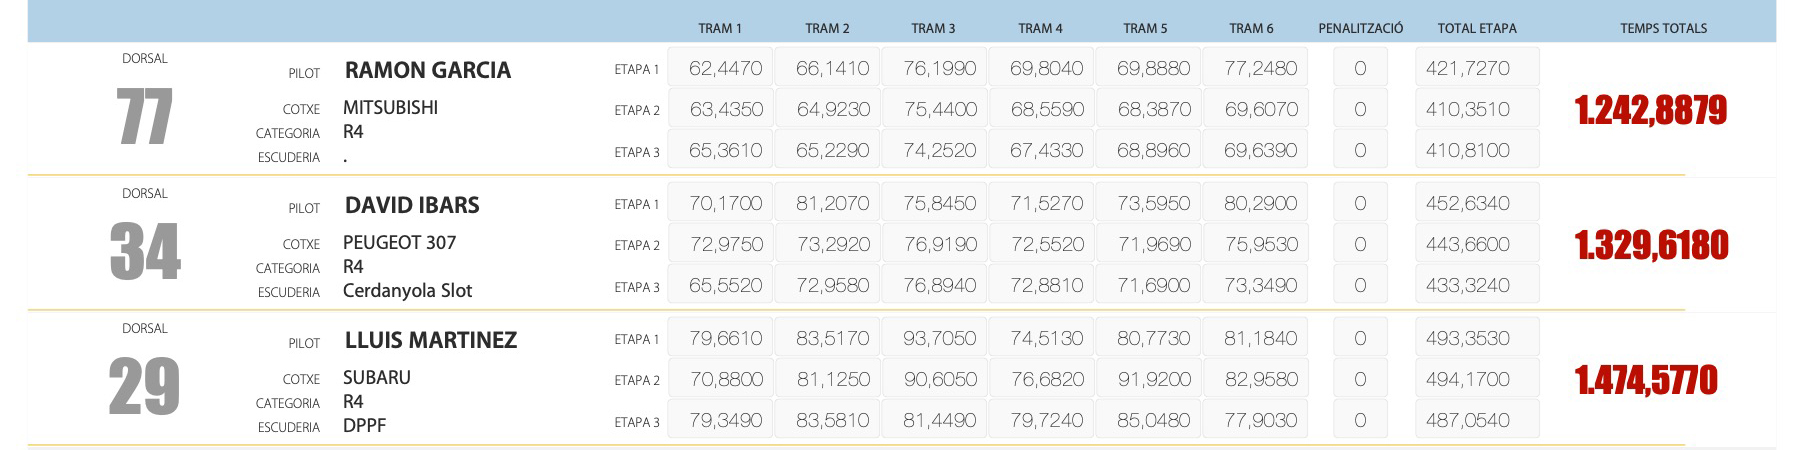
Task: Click the Cerdanyola Slot escuderia name
Action: pos(407,291)
